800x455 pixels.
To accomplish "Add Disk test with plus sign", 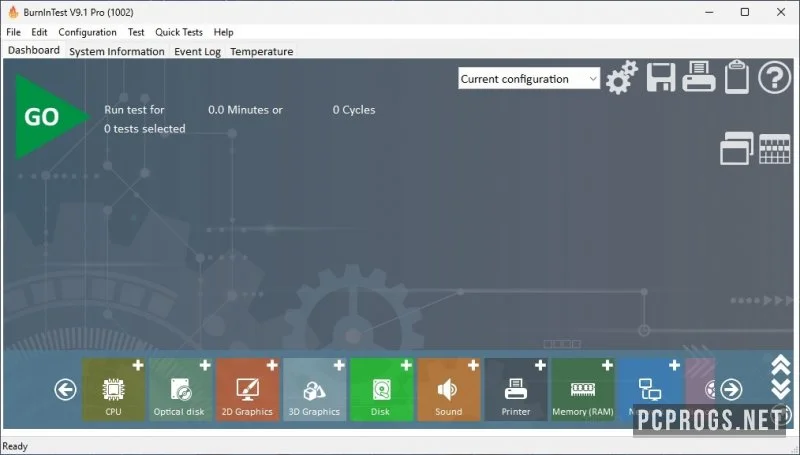I will click(406, 365).
